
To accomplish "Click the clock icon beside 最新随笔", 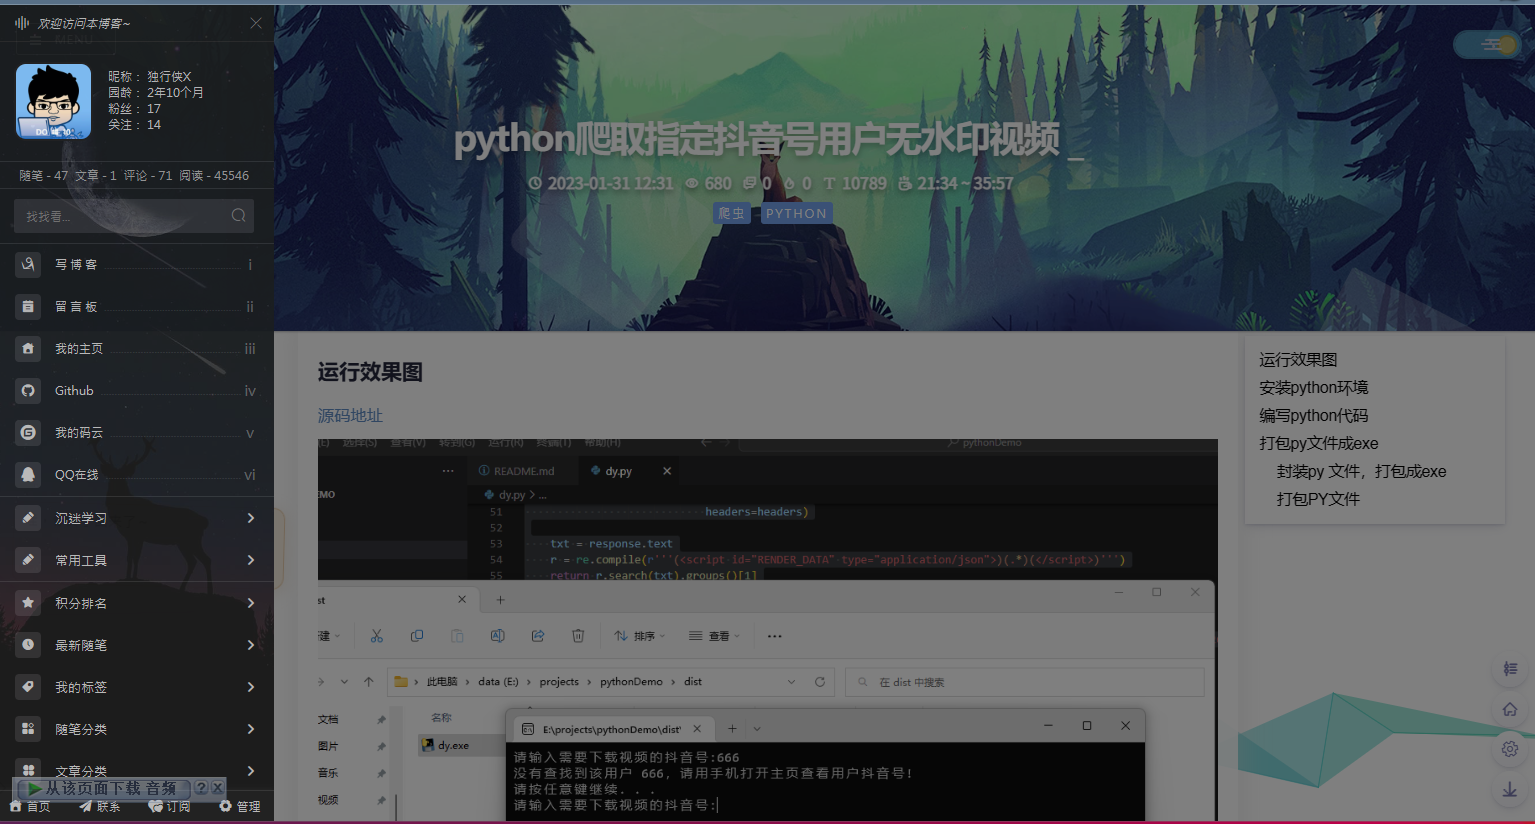I will (x=28, y=645).
